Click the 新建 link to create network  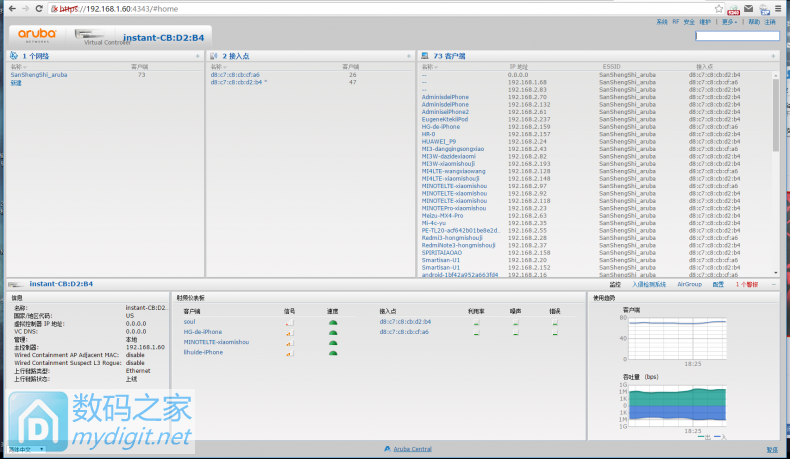pyautogui.click(x=15, y=82)
